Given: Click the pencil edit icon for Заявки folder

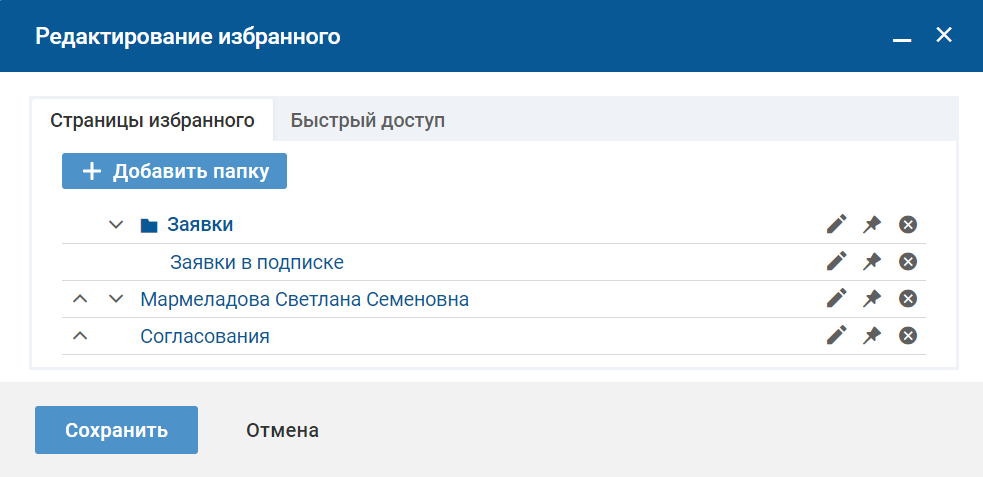Looking at the screenshot, I should (837, 225).
